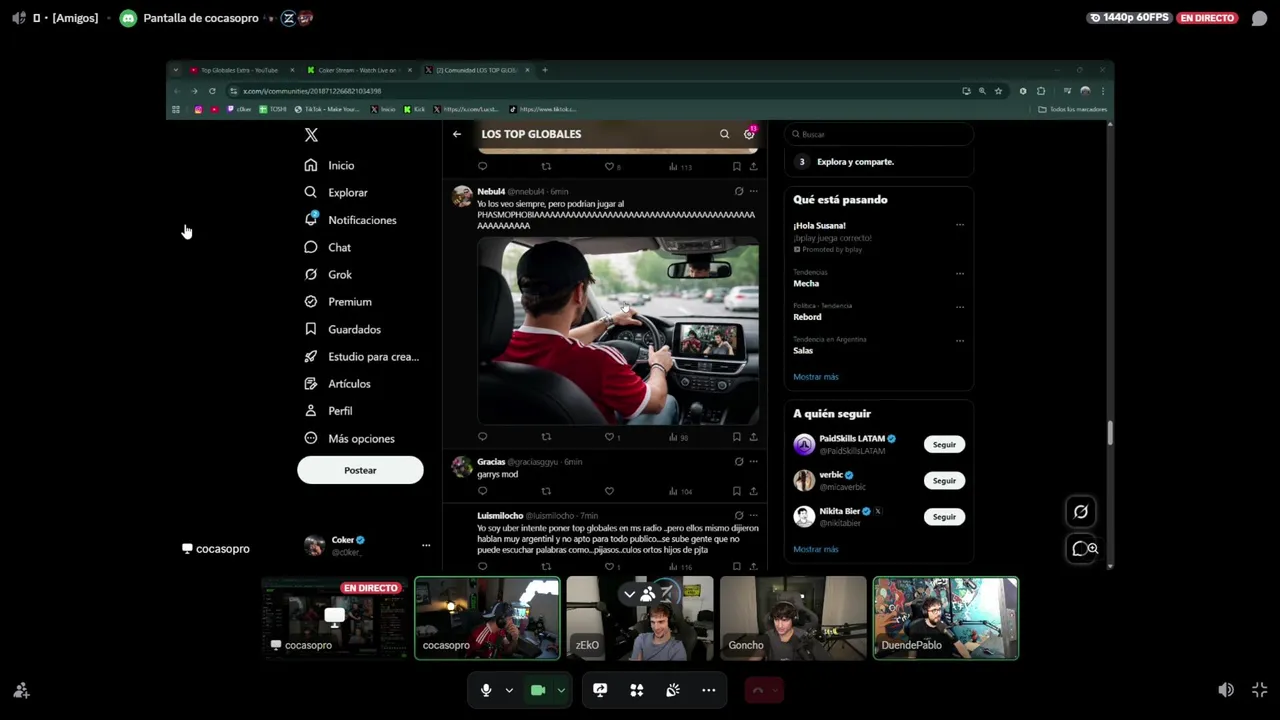The width and height of the screenshot is (1280, 720).
Task: Open the car selfie image in Nebul4's post
Action: (618, 331)
